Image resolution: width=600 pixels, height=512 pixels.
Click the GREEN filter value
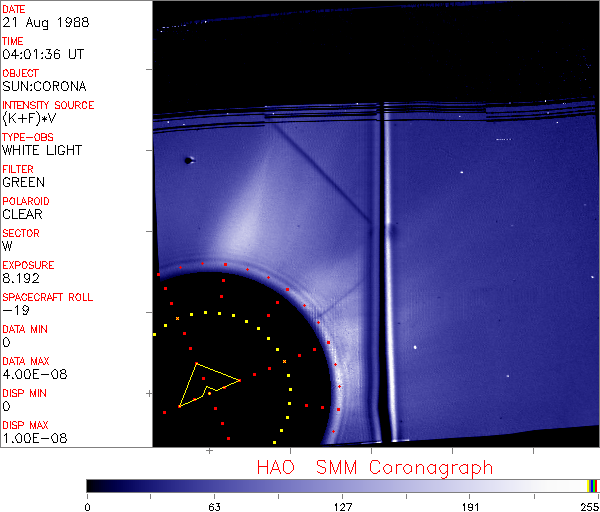(23, 182)
